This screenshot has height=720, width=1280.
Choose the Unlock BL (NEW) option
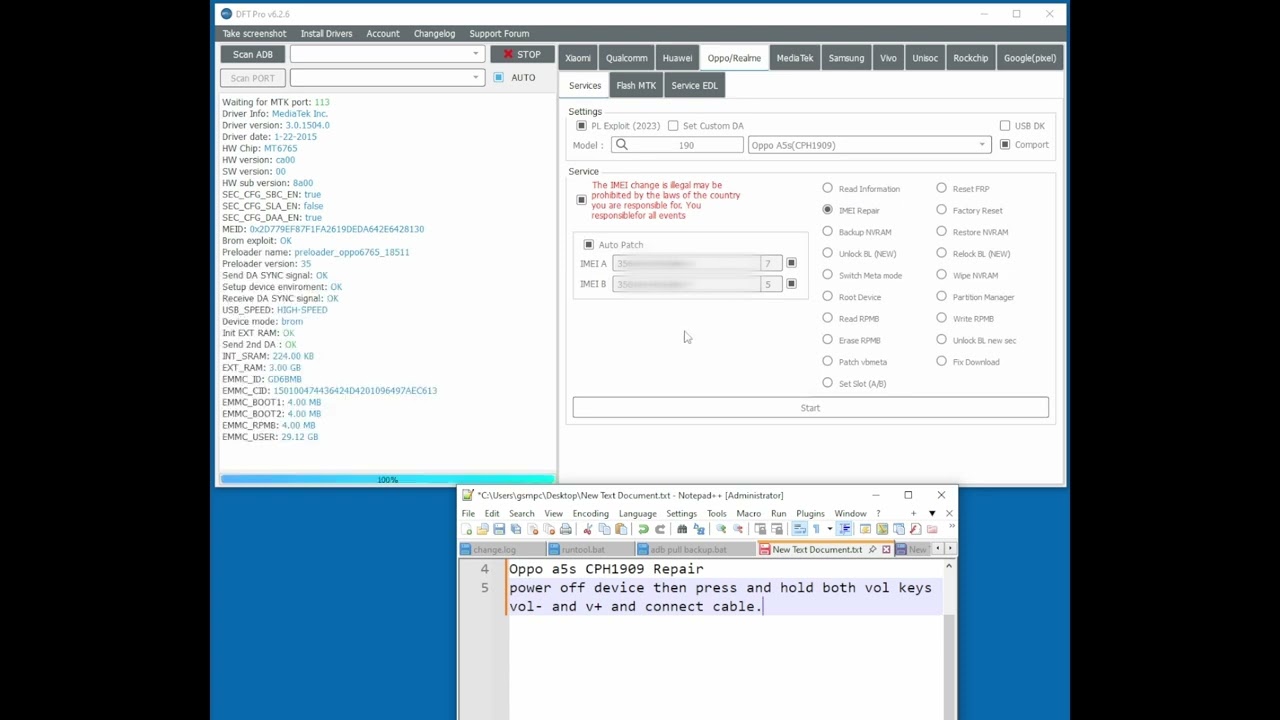(827, 253)
